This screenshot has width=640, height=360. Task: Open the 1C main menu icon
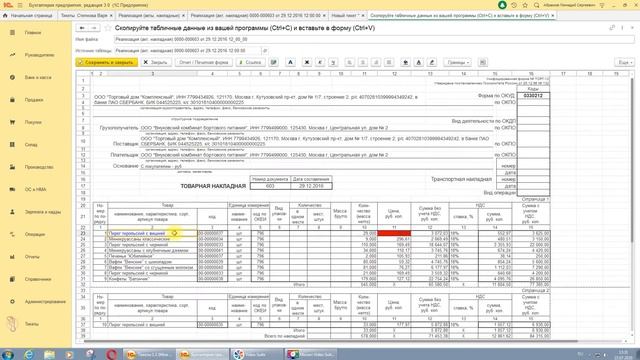tap(20, 5)
